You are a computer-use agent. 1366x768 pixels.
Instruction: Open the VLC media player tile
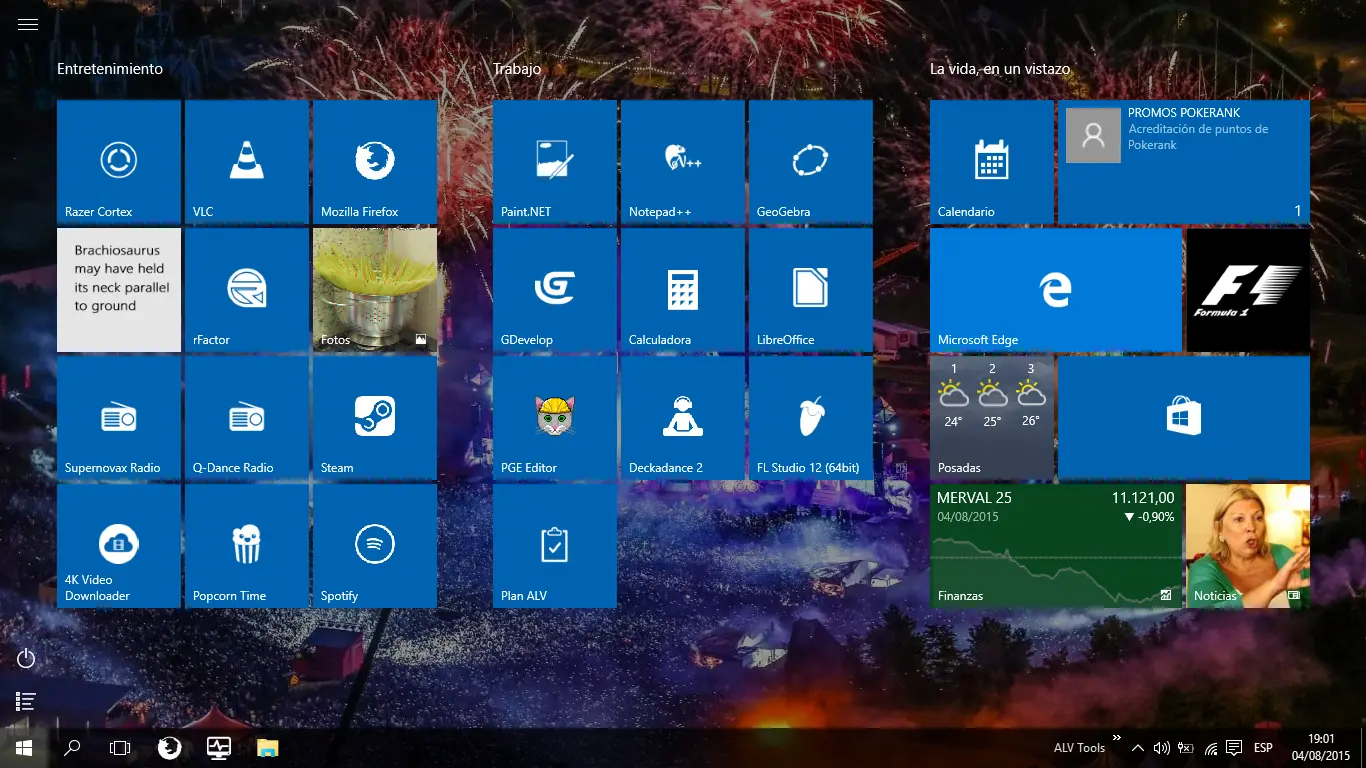coord(246,161)
